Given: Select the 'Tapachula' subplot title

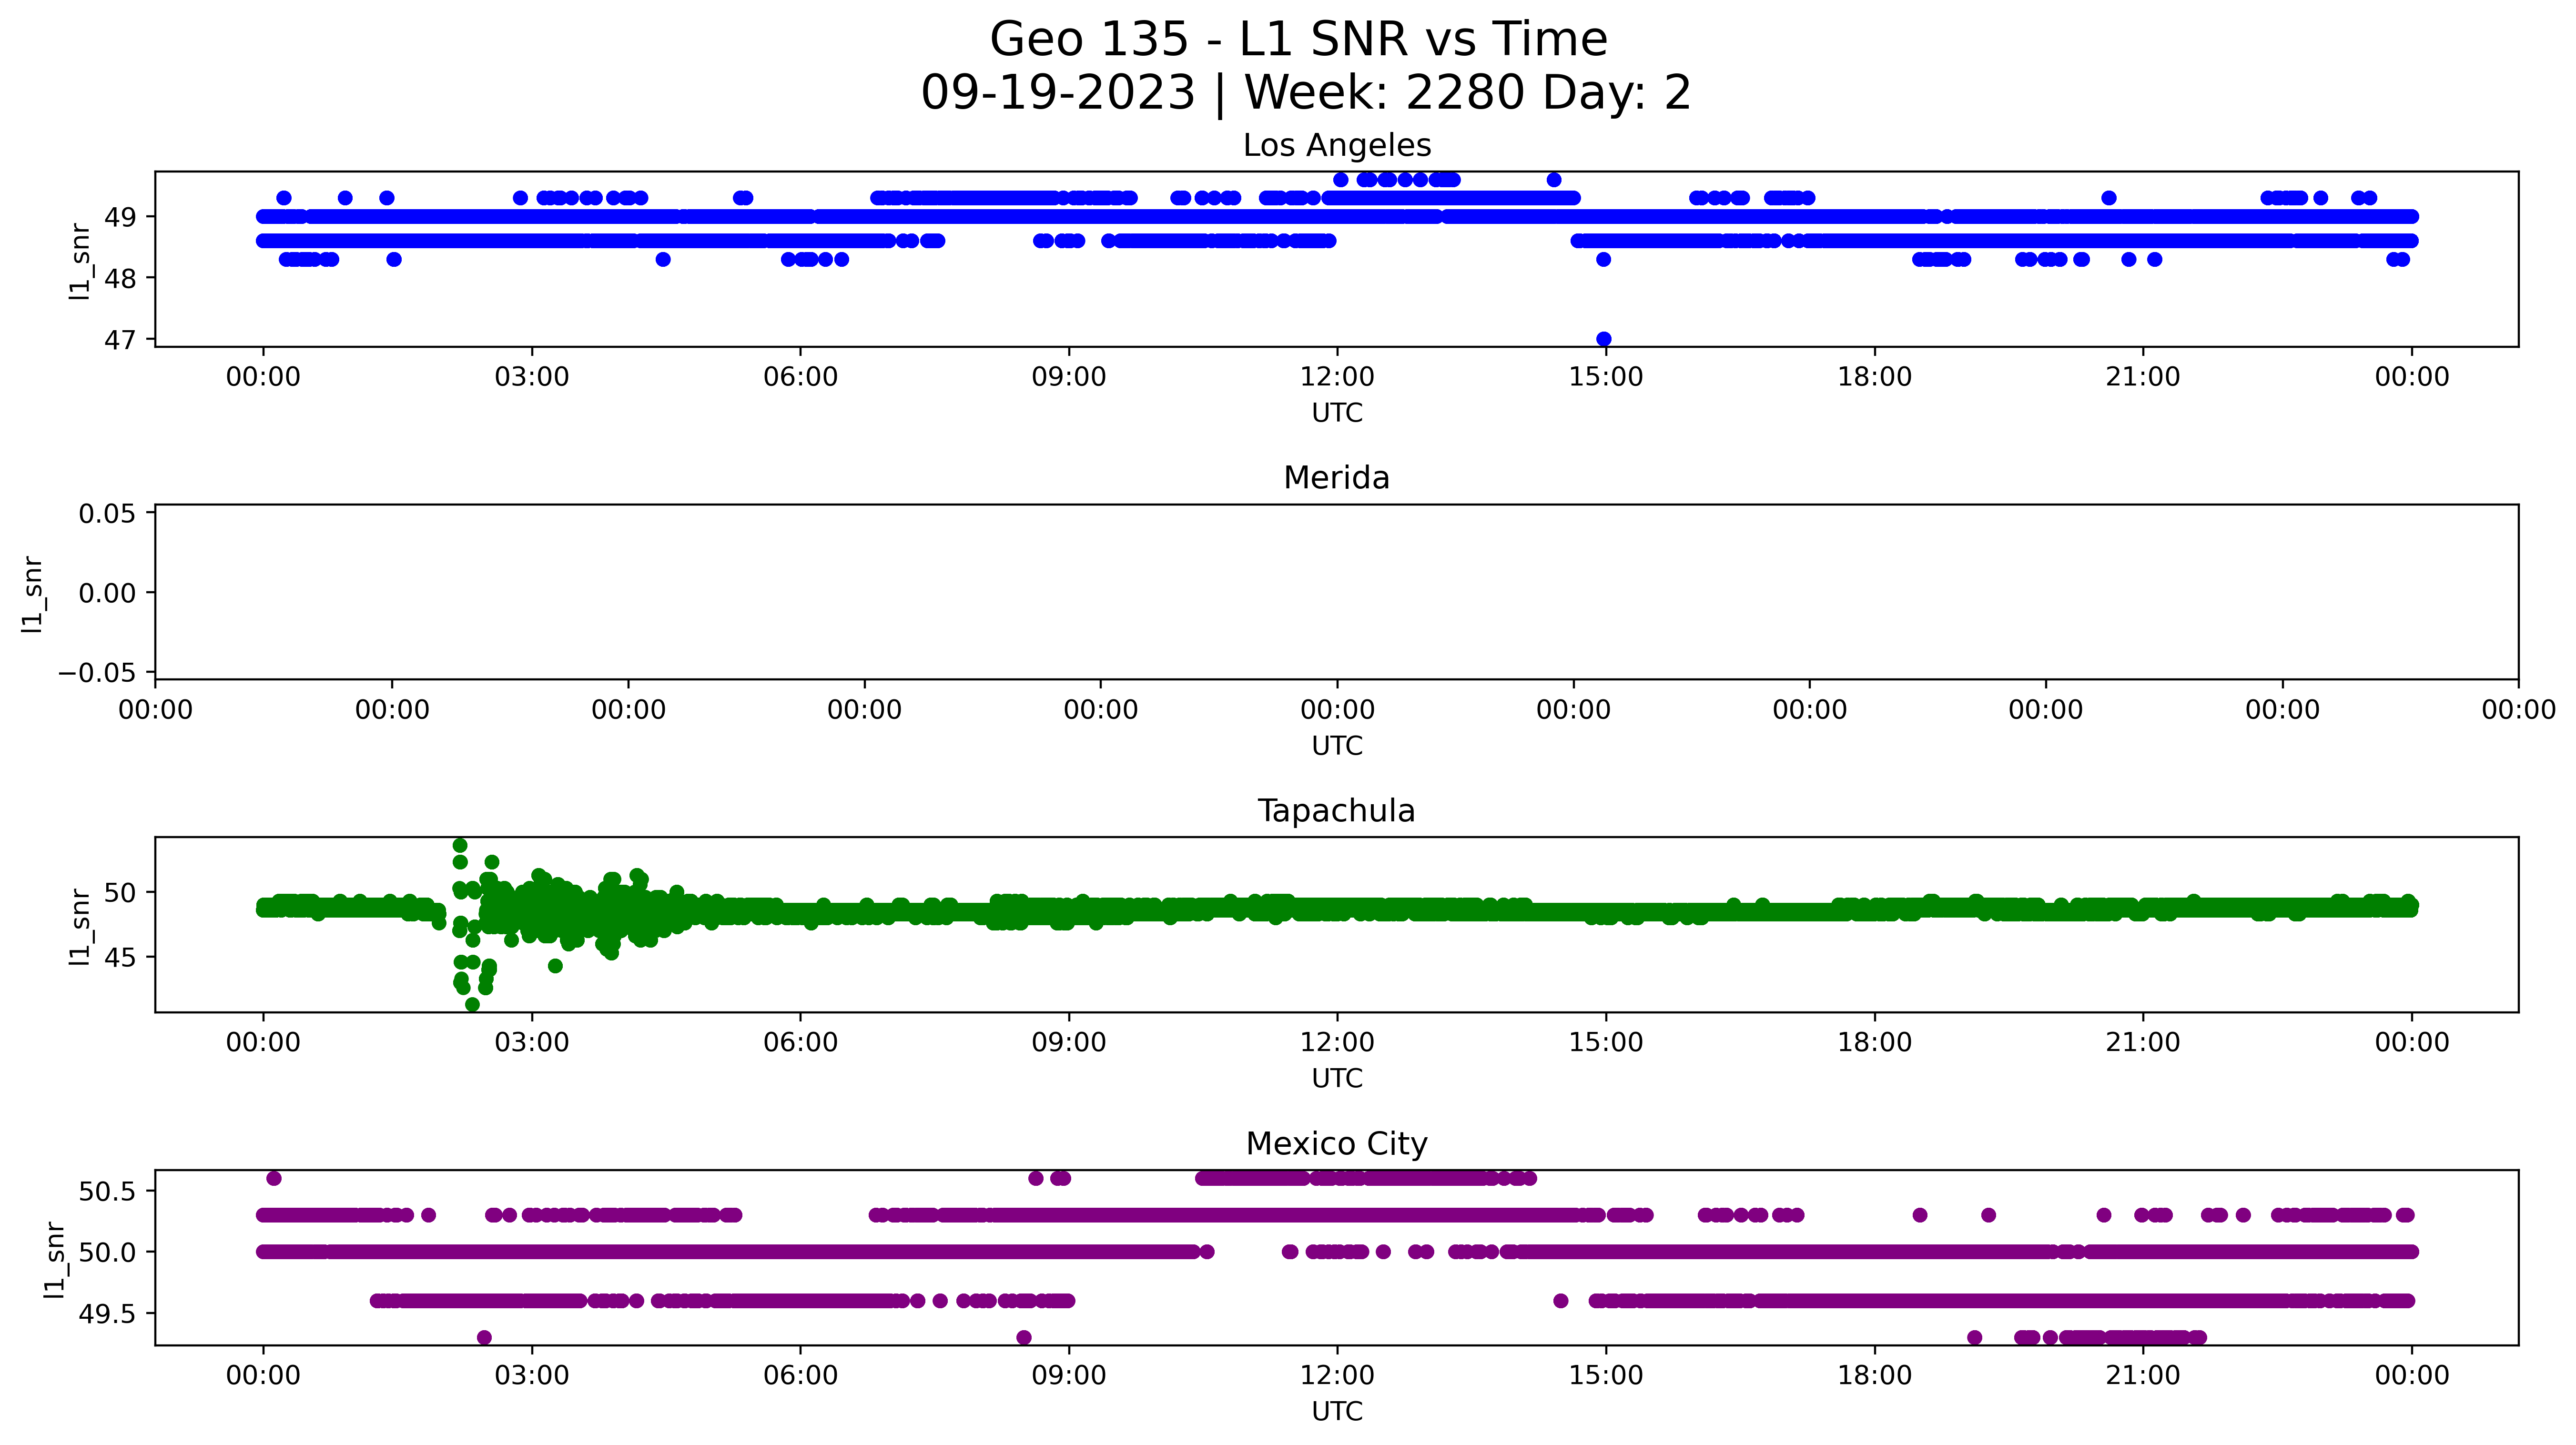Looking at the screenshot, I should (x=1337, y=811).
